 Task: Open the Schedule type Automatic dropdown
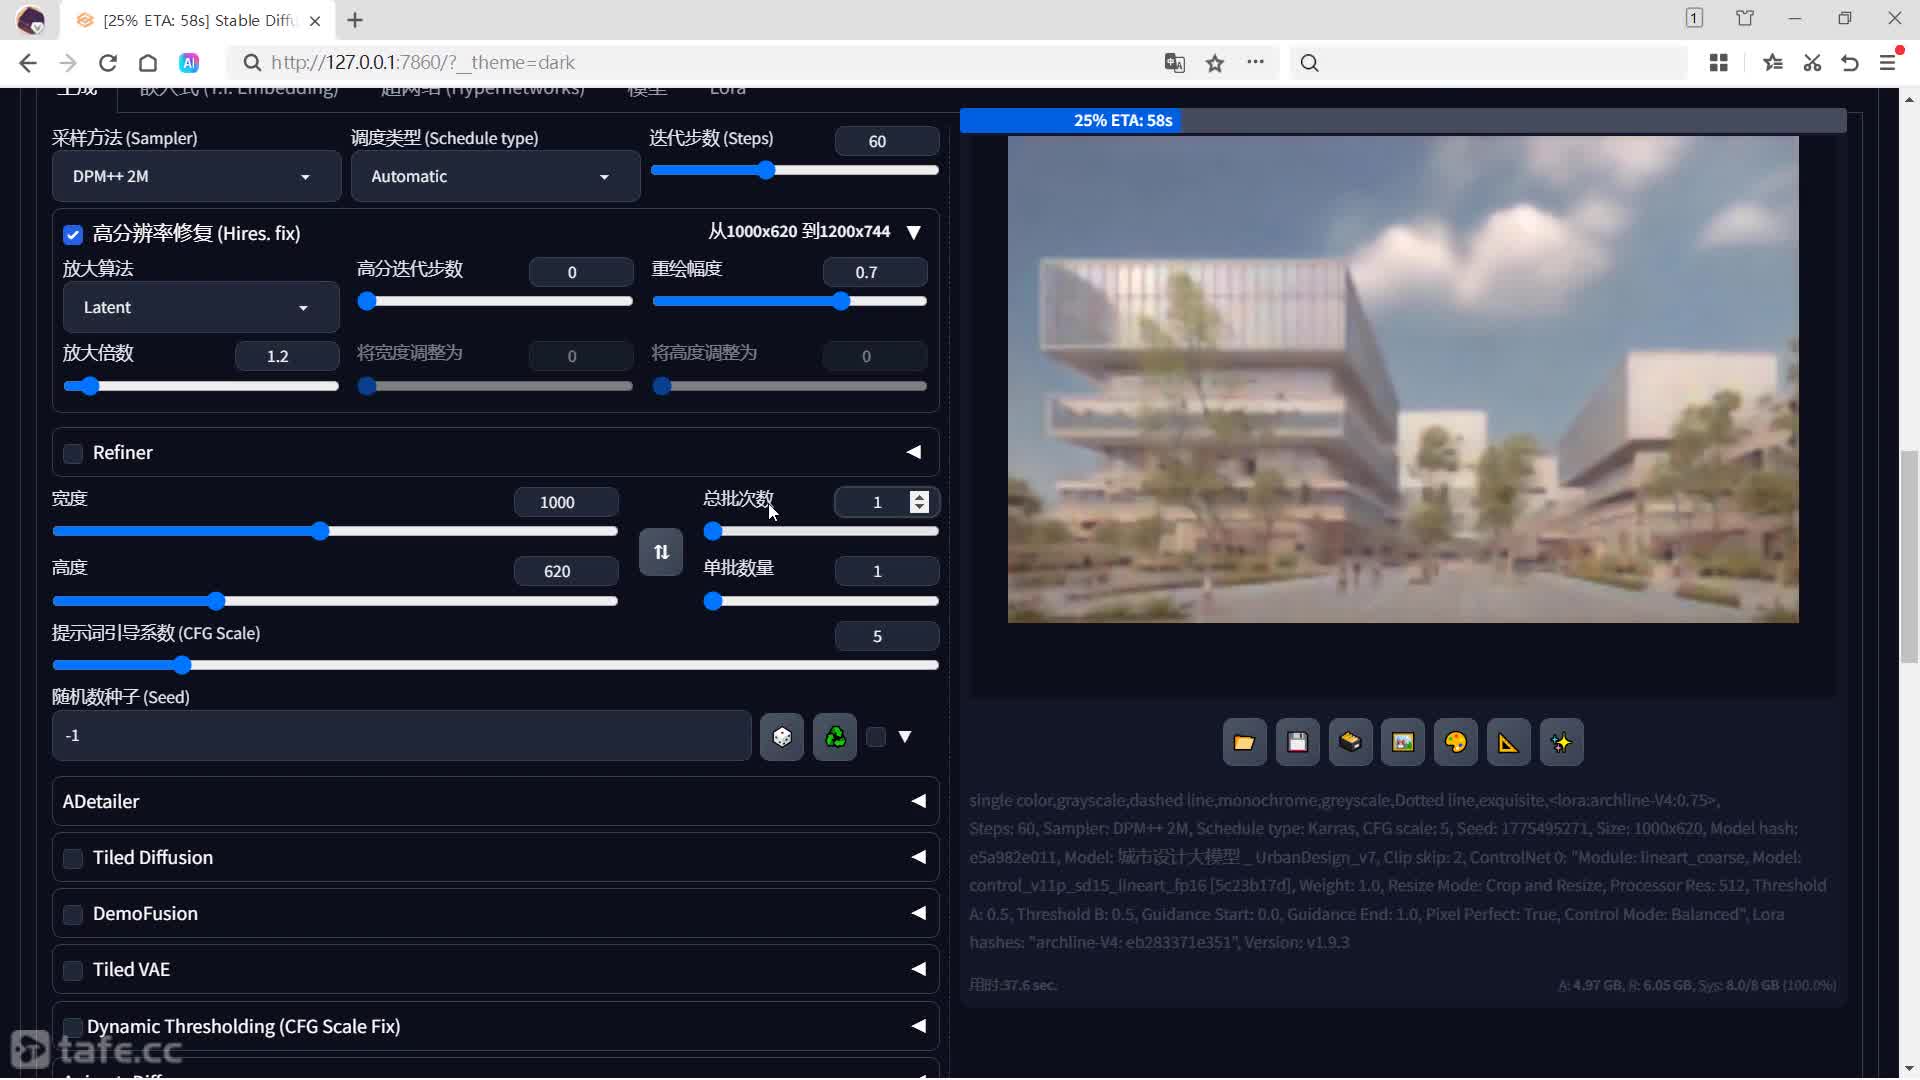pyautogui.click(x=495, y=176)
